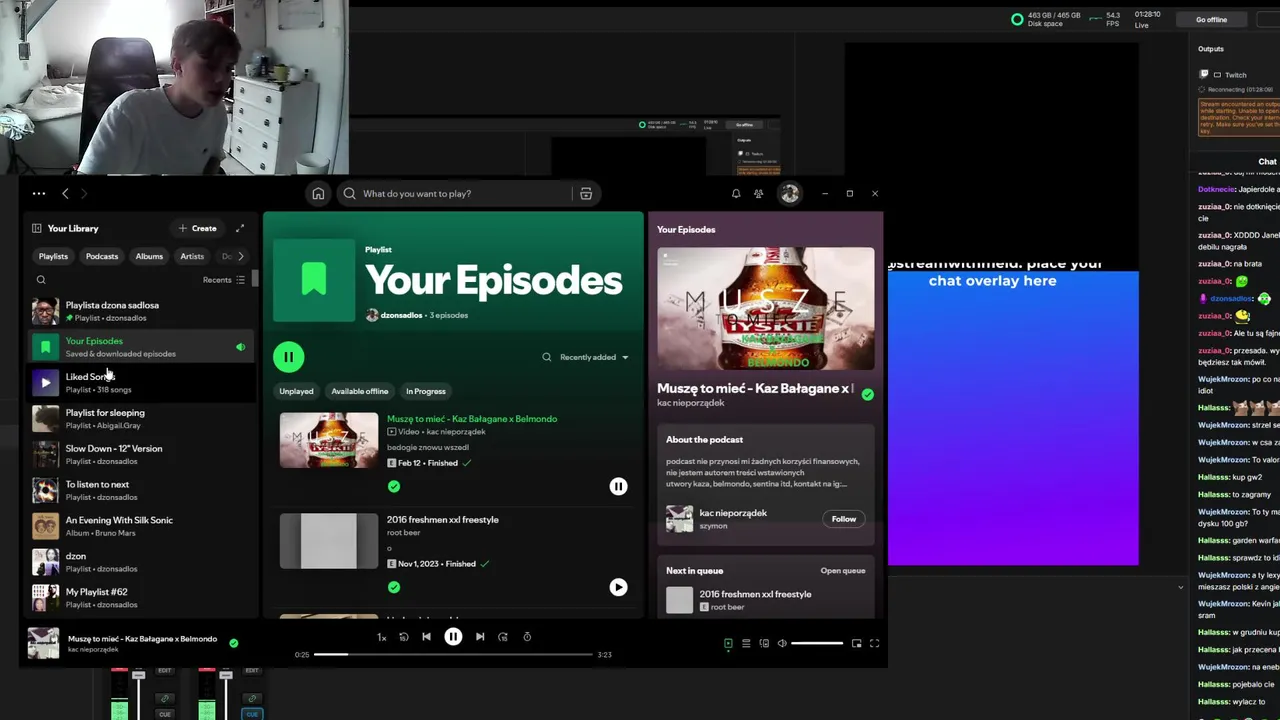Image resolution: width=1280 pixels, height=720 pixels.
Task: Open kac nieporządek in About the podcast
Action: 733,513
